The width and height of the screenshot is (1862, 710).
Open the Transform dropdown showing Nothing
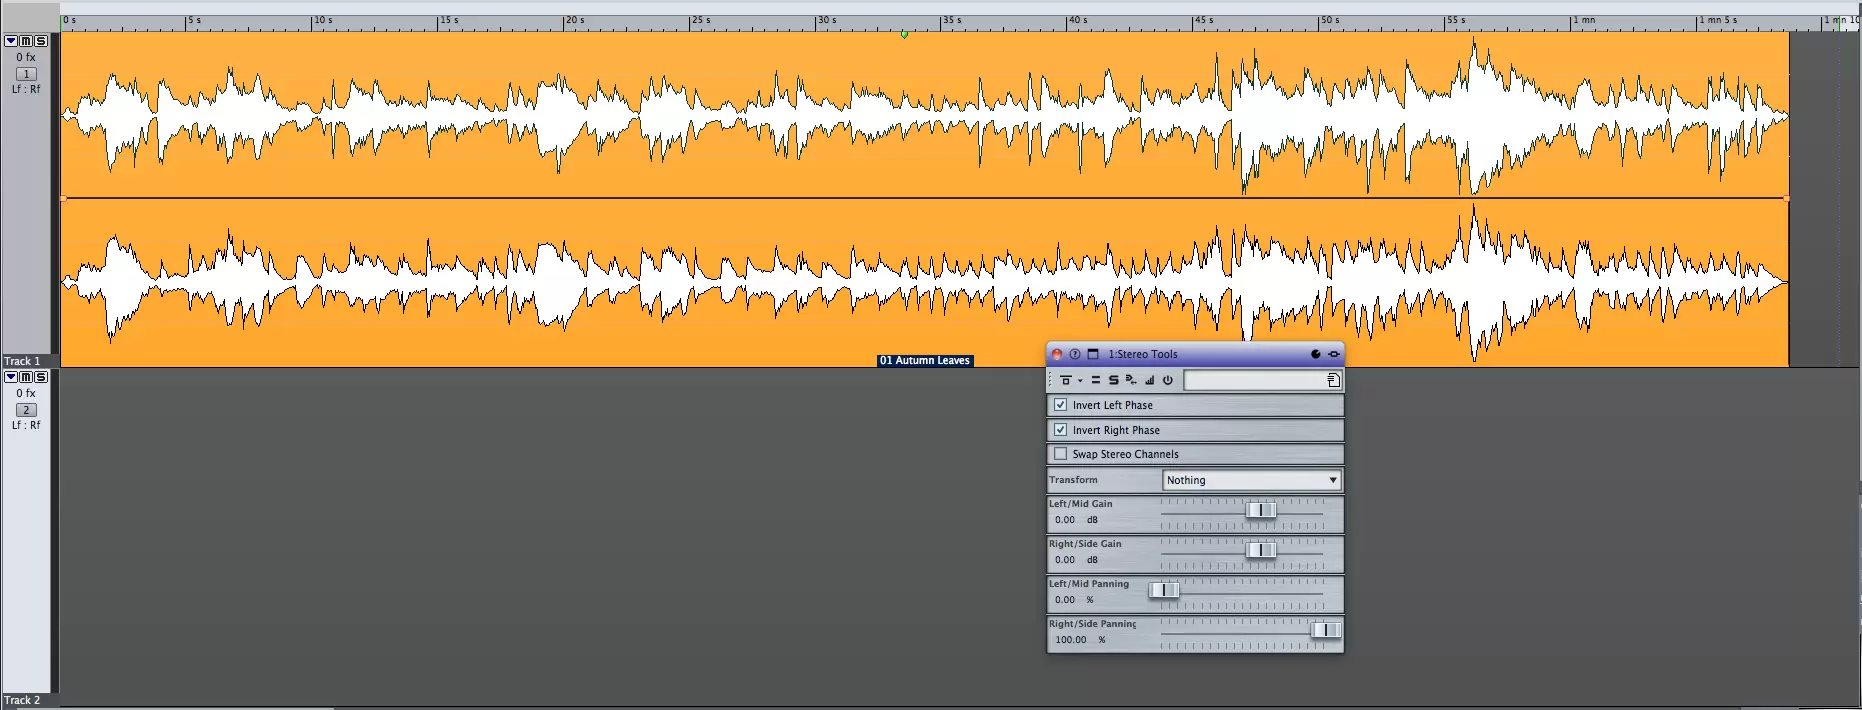click(1251, 480)
